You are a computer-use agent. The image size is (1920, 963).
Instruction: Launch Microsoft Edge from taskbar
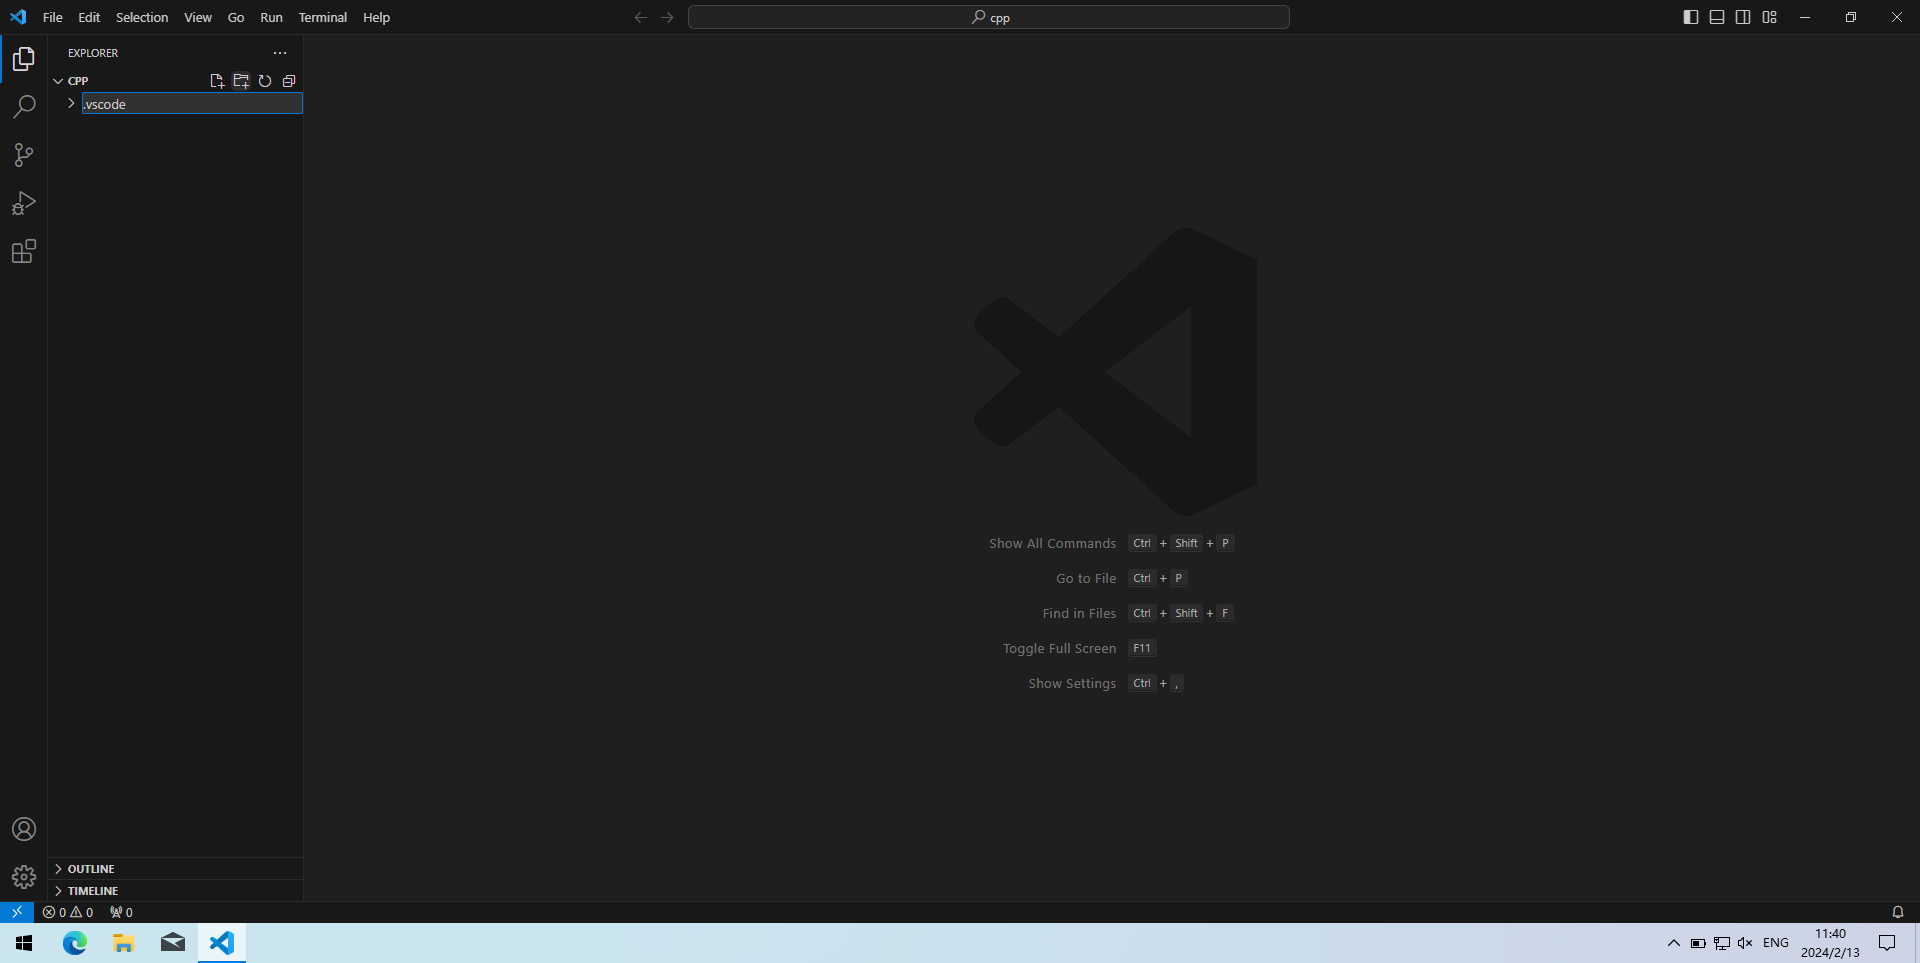75,943
